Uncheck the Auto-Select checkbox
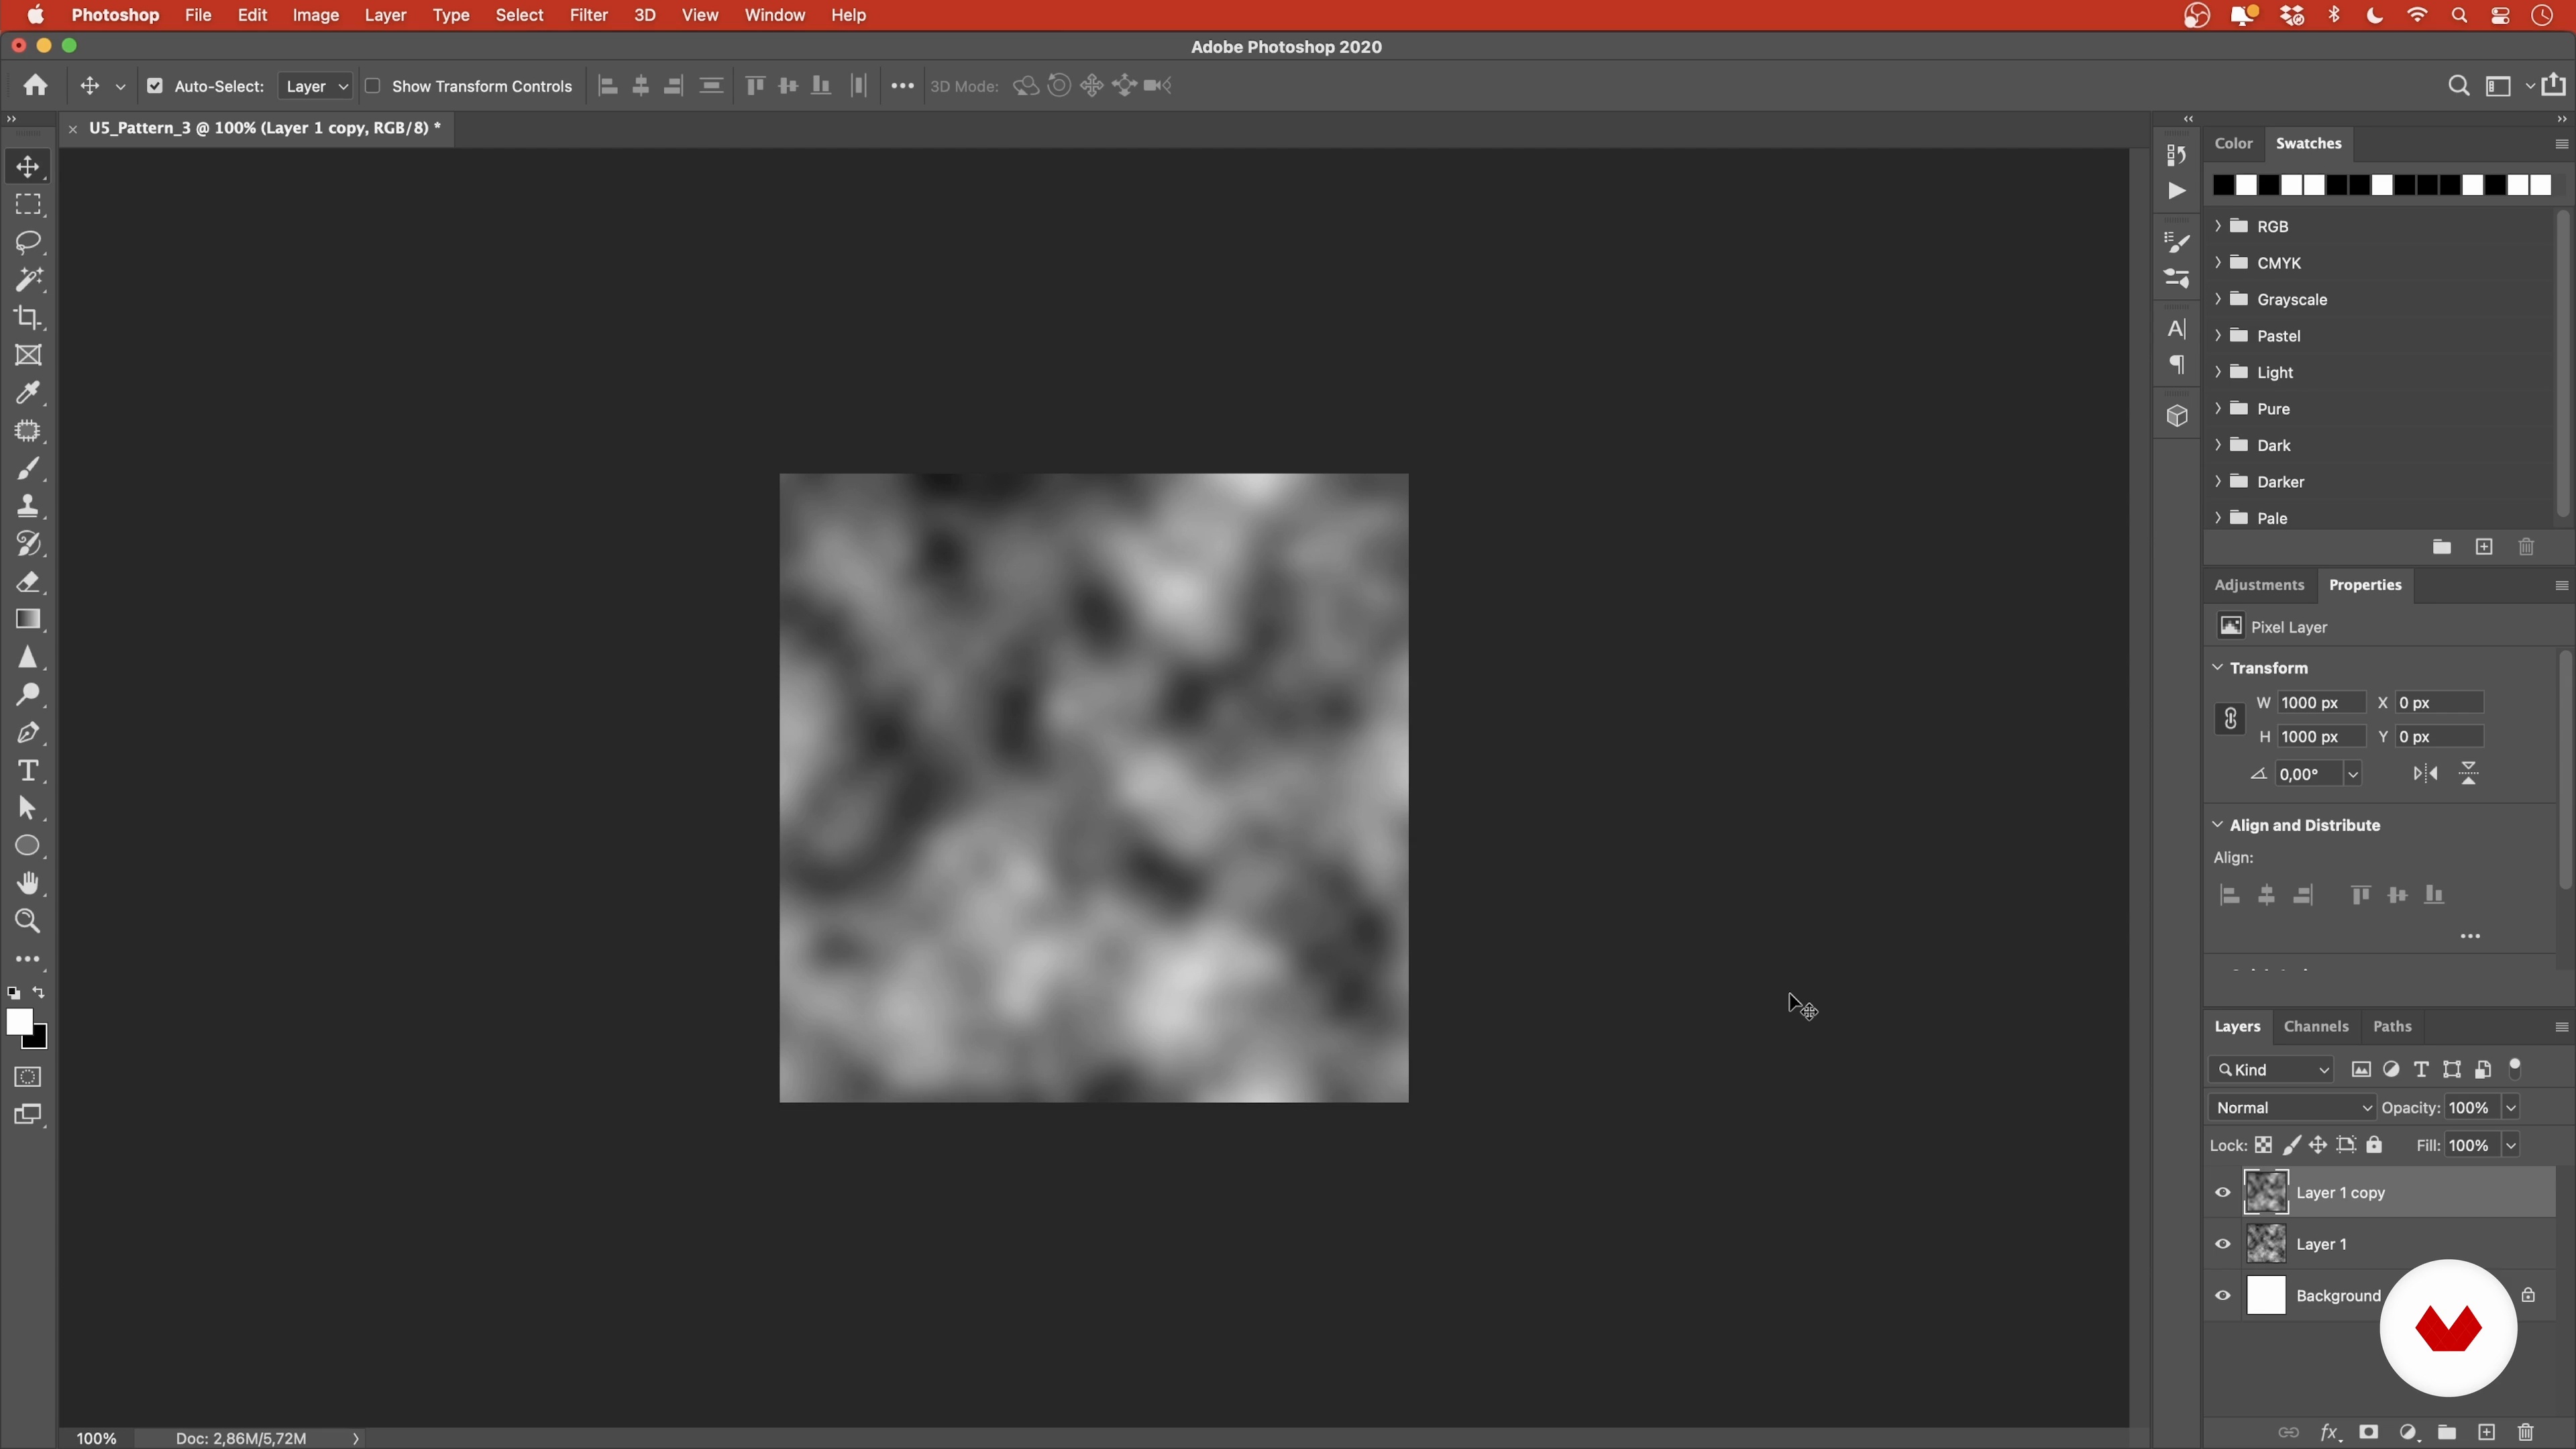The width and height of the screenshot is (2576, 1449). click(x=155, y=86)
